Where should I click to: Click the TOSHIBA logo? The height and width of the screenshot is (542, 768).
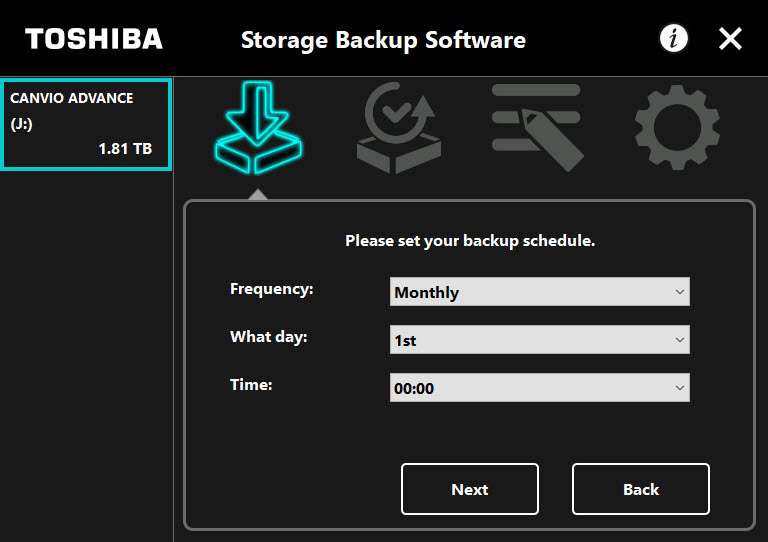(94, 39)
